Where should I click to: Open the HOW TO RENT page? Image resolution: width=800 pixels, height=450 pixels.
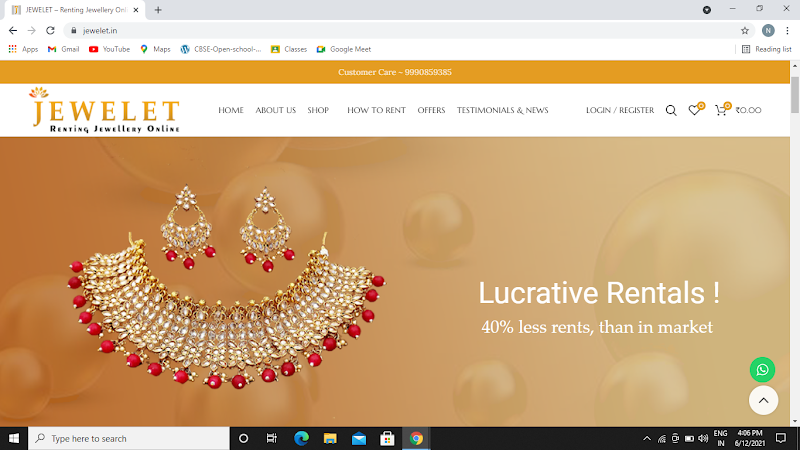pos(376,111)
